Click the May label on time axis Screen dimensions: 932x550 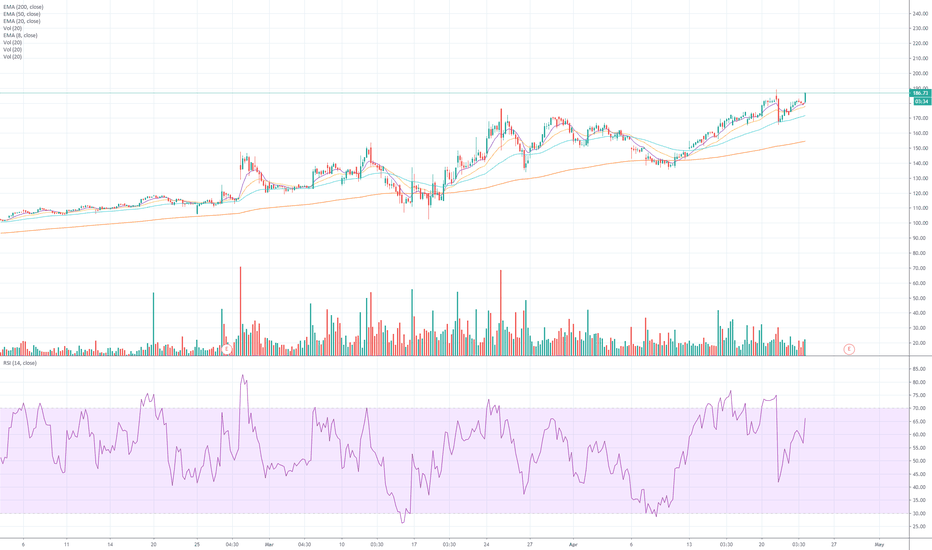pos(880,544)
